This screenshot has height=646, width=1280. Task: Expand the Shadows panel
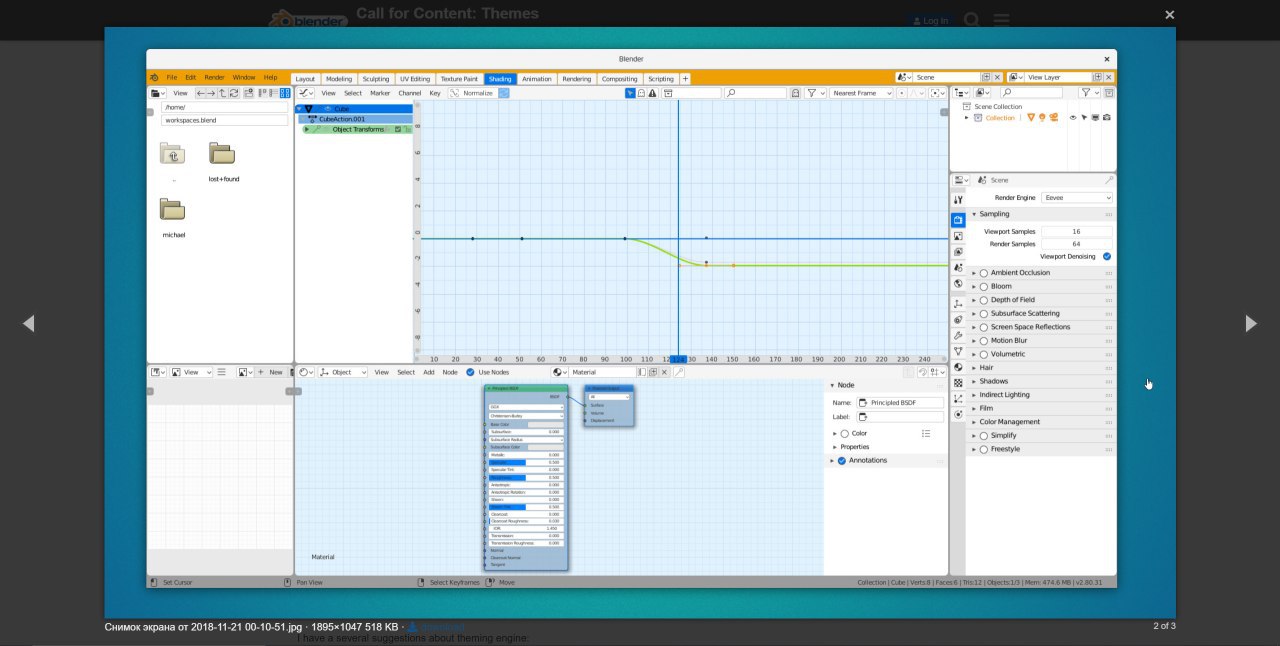pos(974,381)
